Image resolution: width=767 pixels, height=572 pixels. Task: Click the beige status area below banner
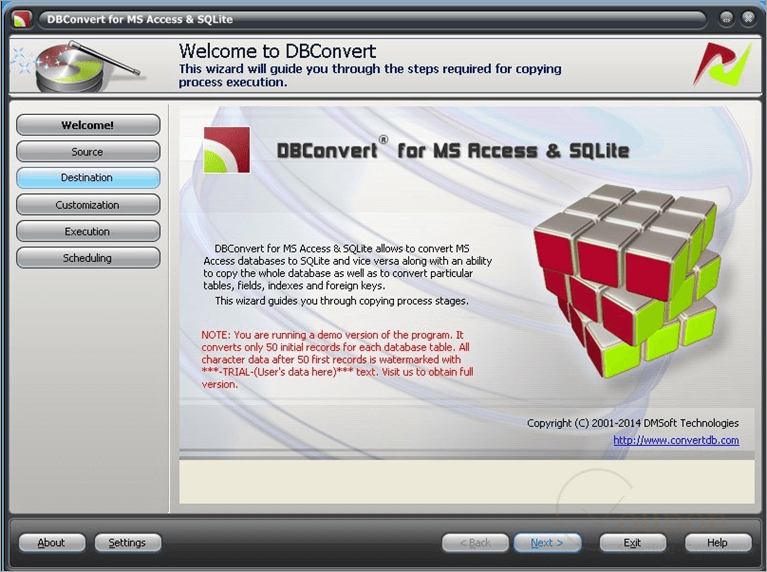467,482
